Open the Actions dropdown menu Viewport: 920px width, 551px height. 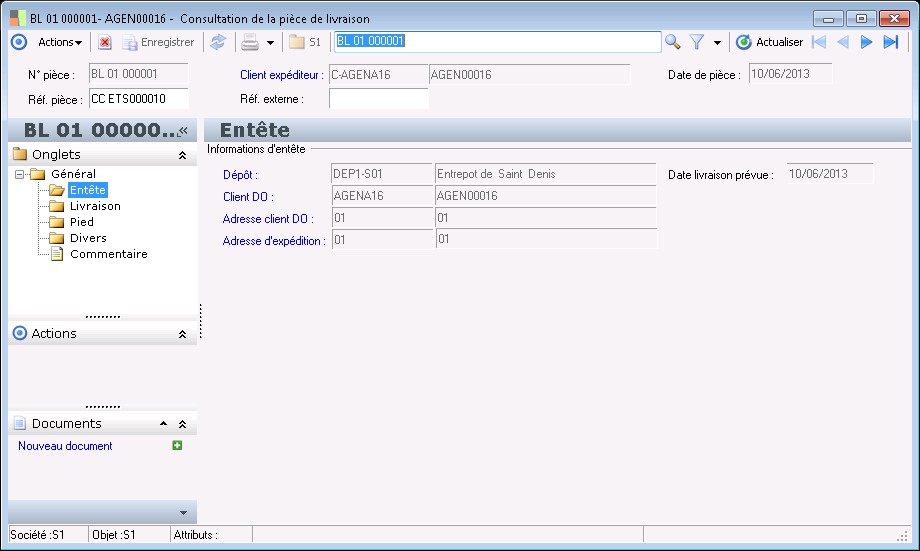pos(60,42)
